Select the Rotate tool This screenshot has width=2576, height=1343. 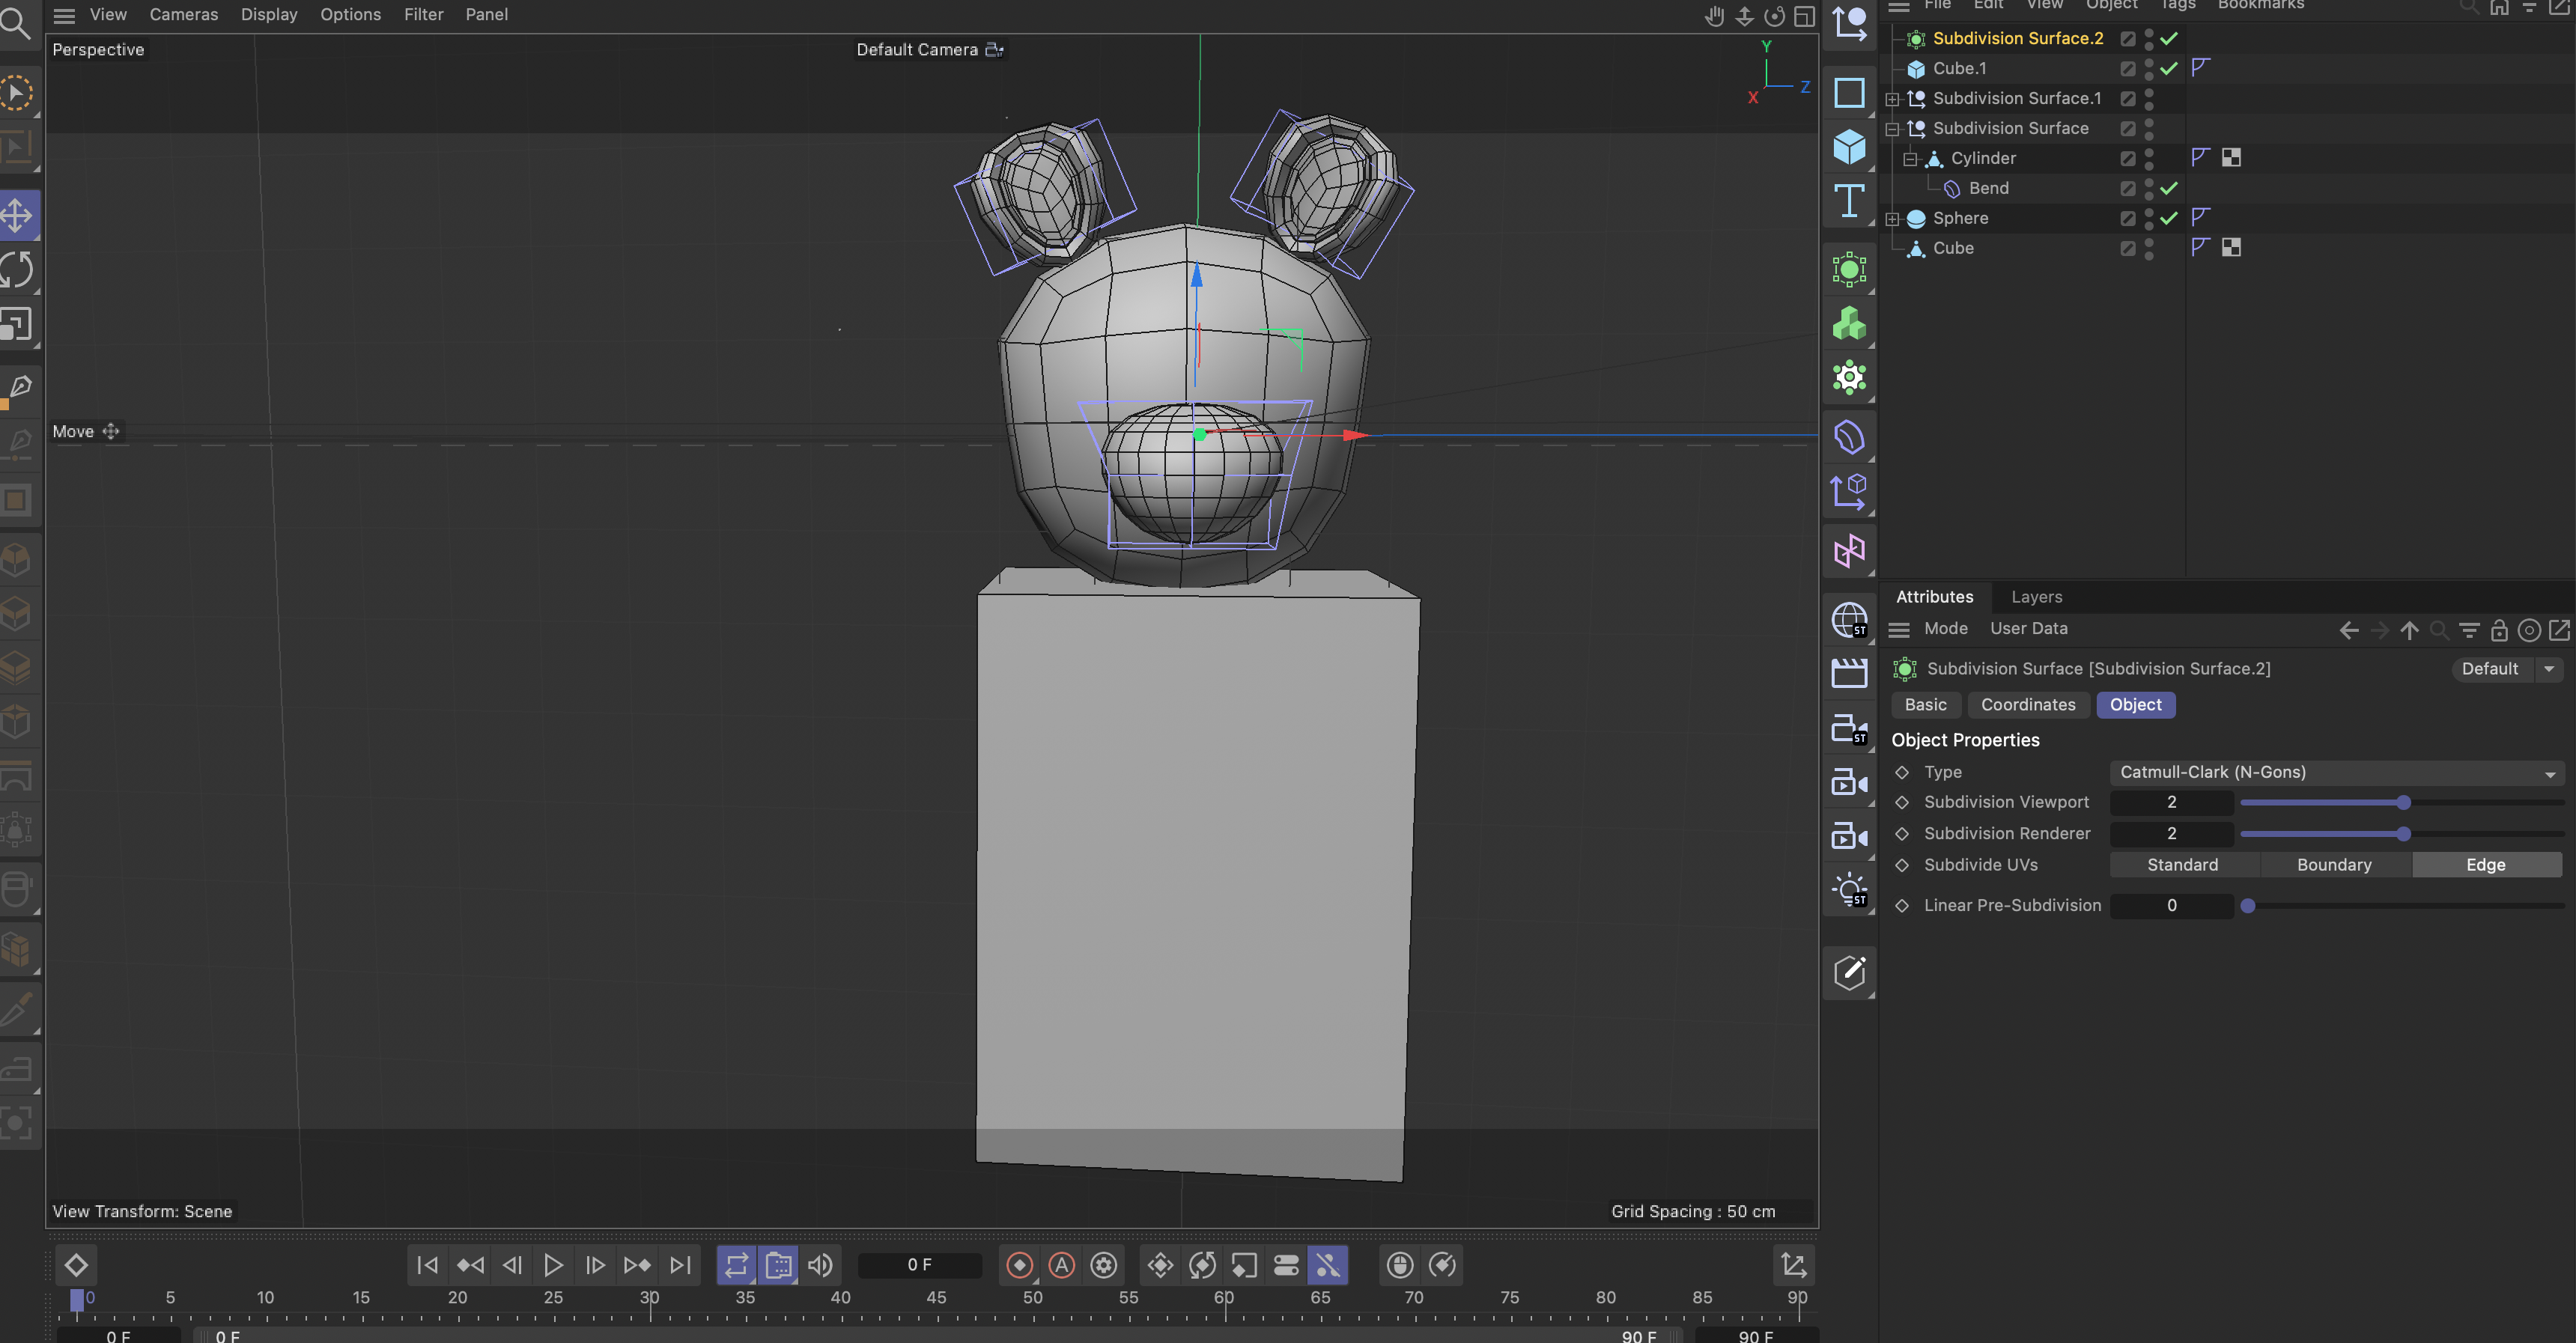[x=17, y=269]
